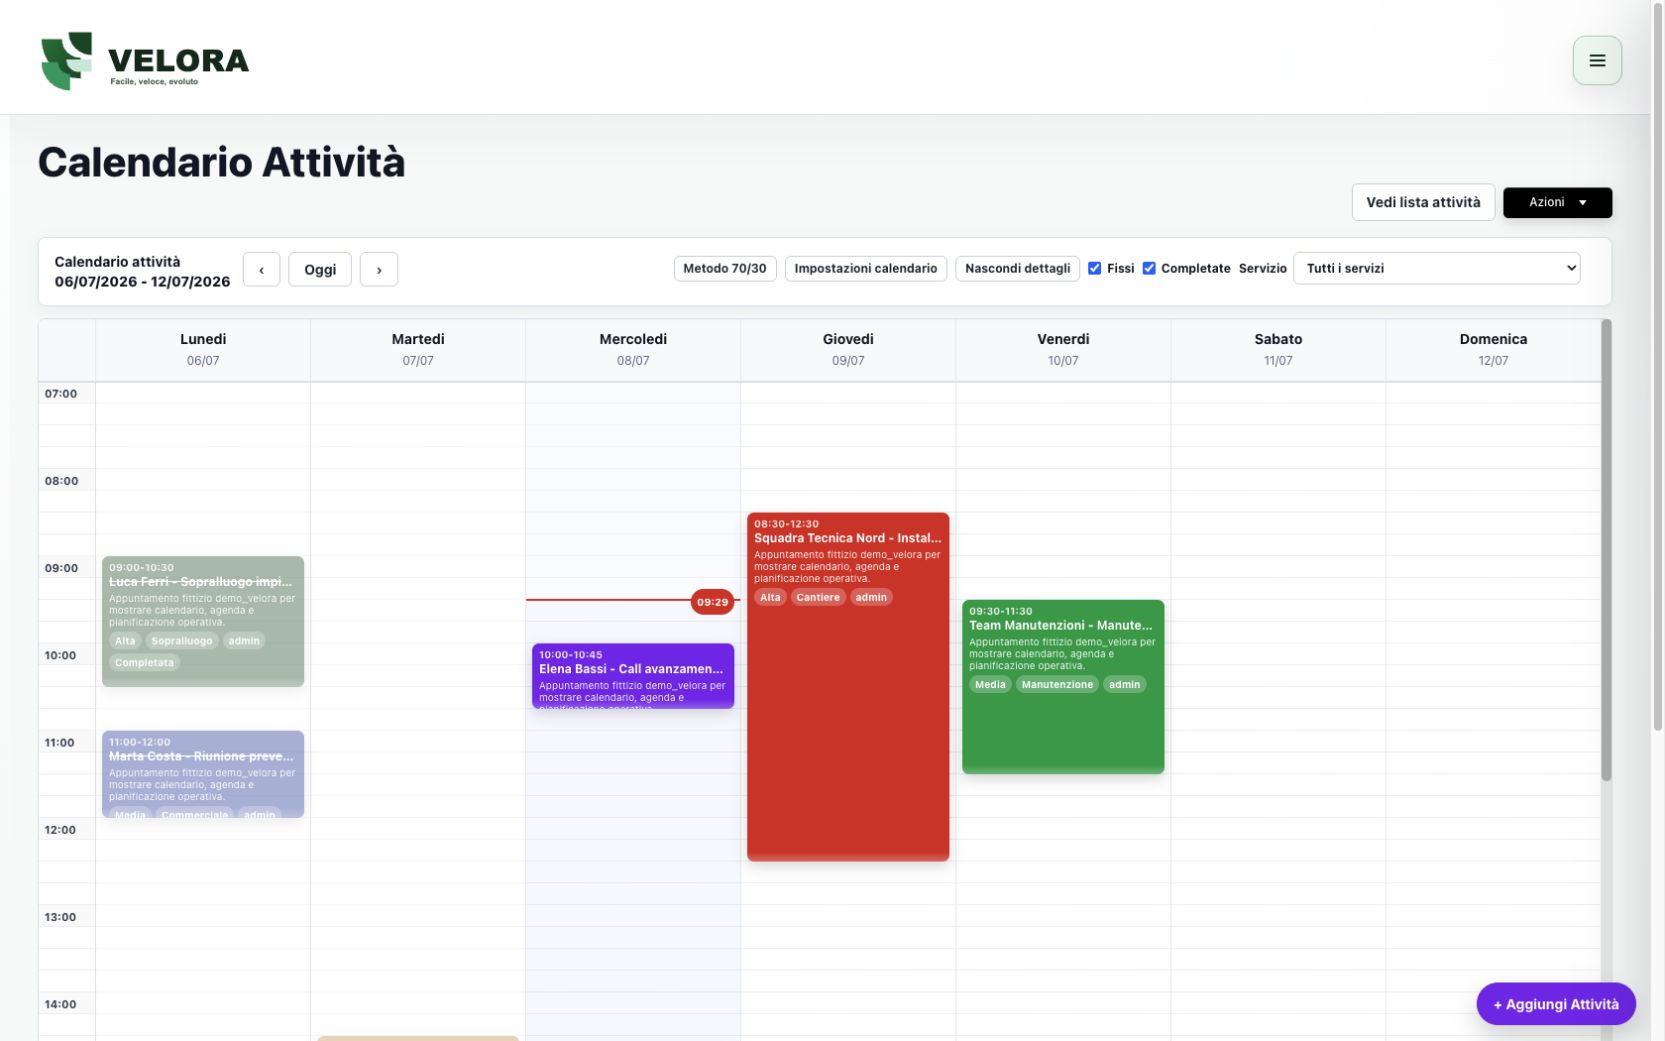Click the 12:00 time label
This screenshot has width=1665, height=1041.
(61, 830)
